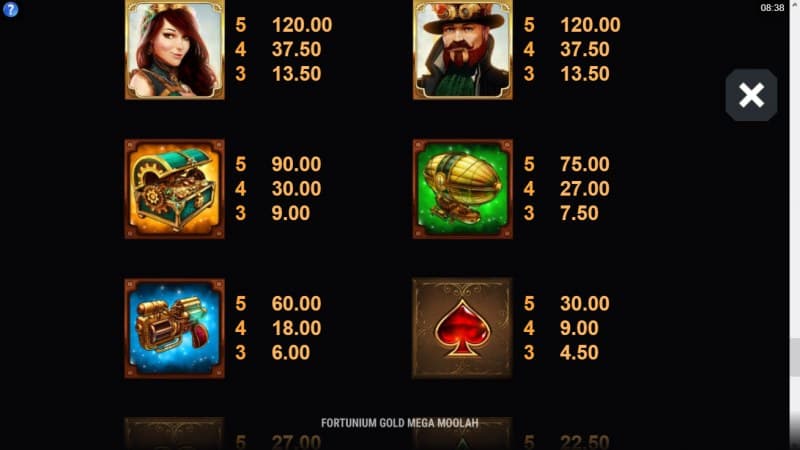Select the bearded man in hat symbol

click(463, 49)
